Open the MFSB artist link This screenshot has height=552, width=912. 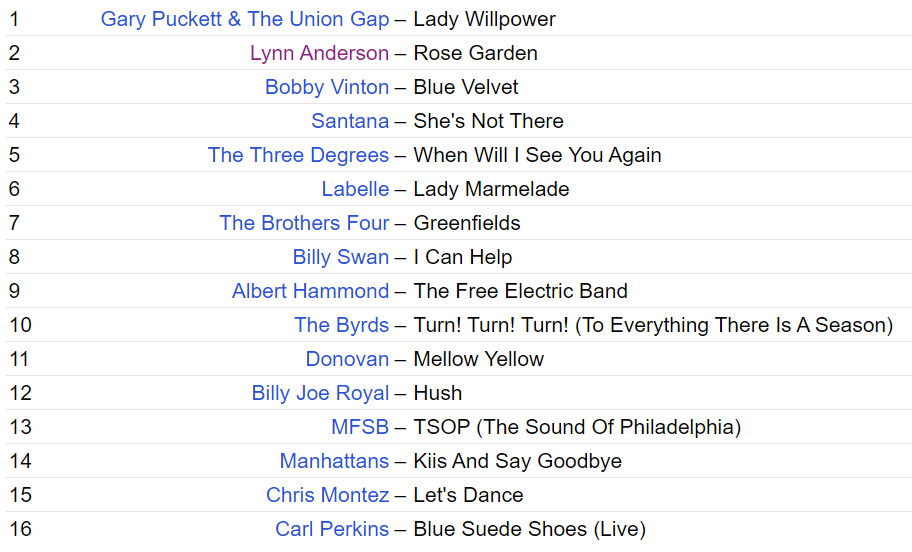click(x=359, y=427)
